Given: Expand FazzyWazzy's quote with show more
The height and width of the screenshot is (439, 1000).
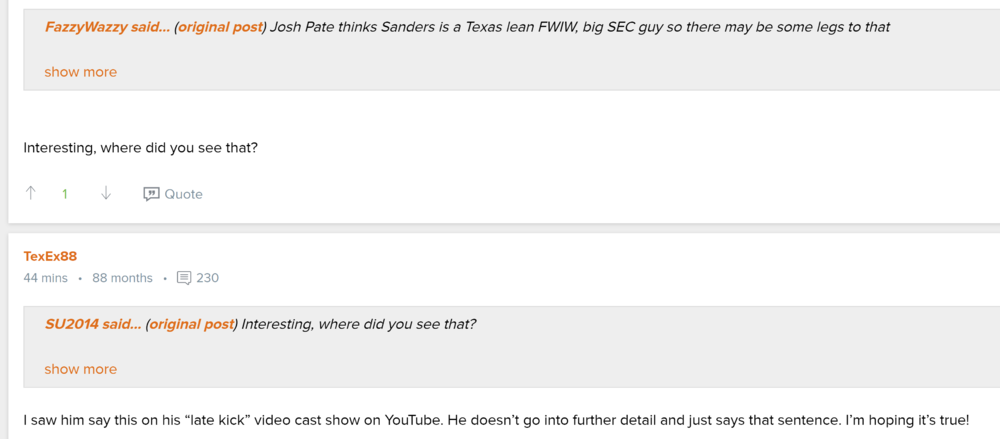Looking at the screenshot, I should click(x=80, y=72).
